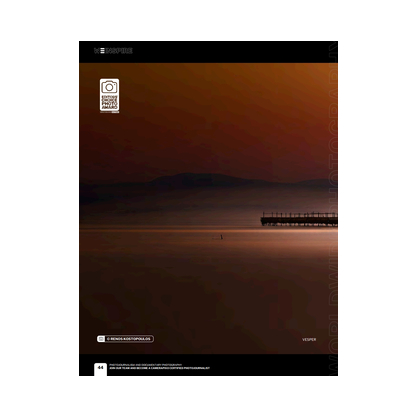Click the Photojournalism and Documentary Photography footer line
The height and width of the screenshot is (418, 418).
pyautogui.click(x=146, y=365)
